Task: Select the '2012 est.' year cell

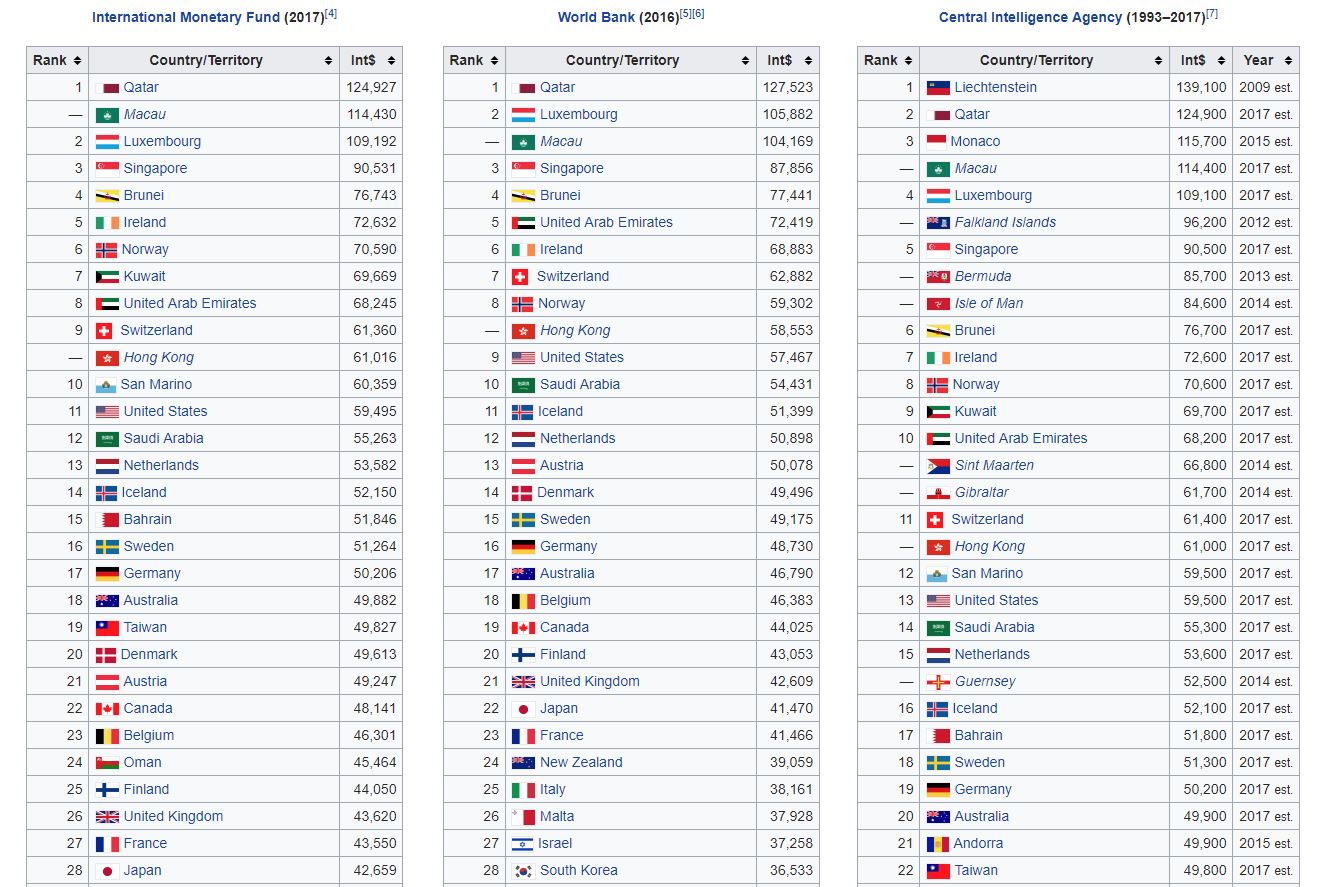Action: click(1266, 223)
